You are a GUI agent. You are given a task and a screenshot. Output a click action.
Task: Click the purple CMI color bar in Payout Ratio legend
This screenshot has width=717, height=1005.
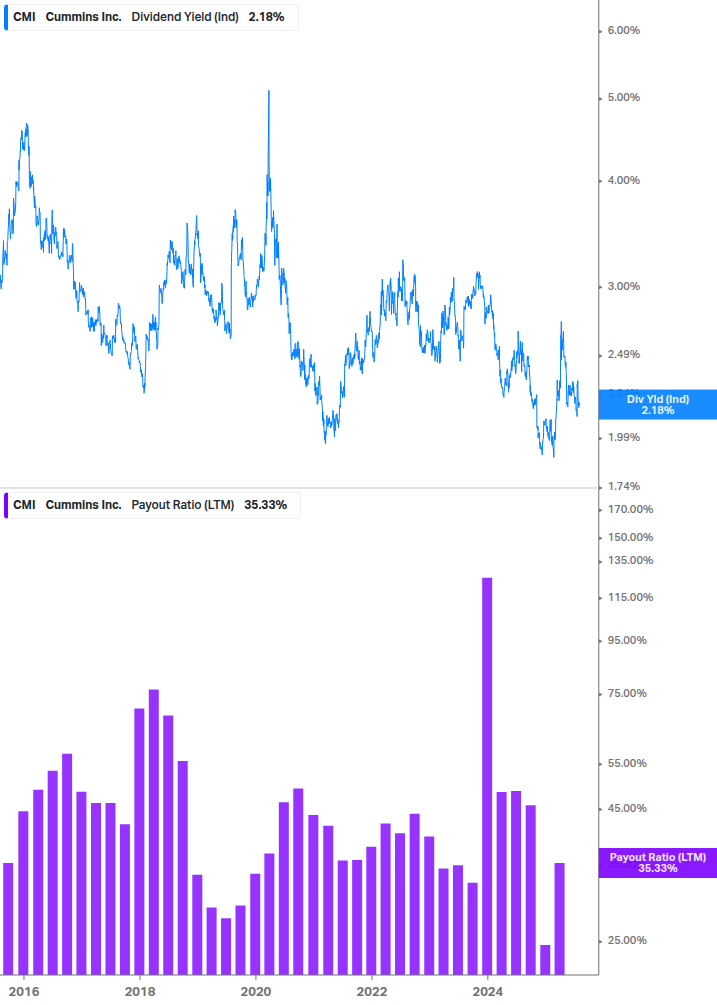click(x=6, y=505)
